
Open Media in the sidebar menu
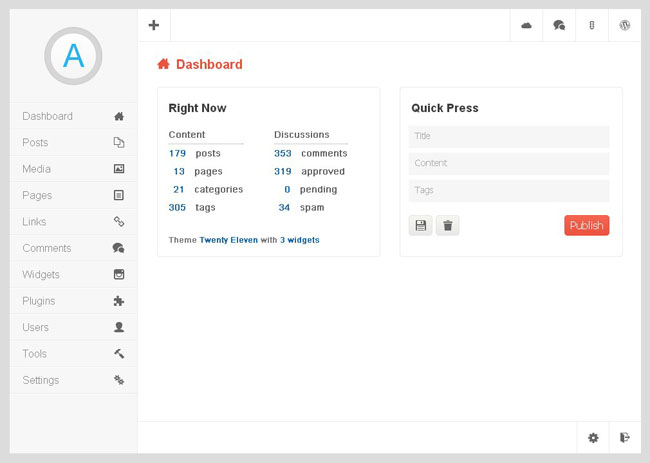(73, 169)
